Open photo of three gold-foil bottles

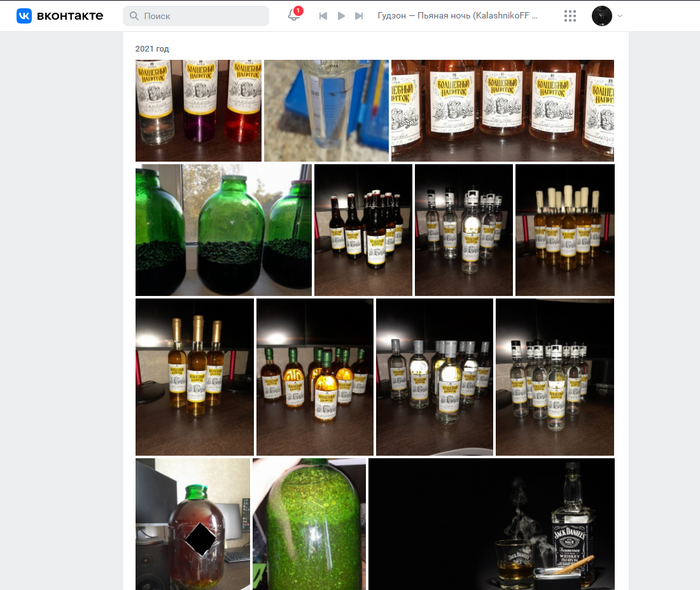(x=195, y=377)
